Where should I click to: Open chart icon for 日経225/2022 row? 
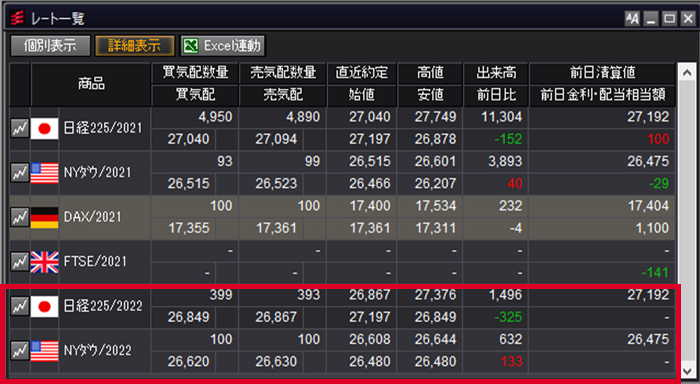[x=20, y=306]
